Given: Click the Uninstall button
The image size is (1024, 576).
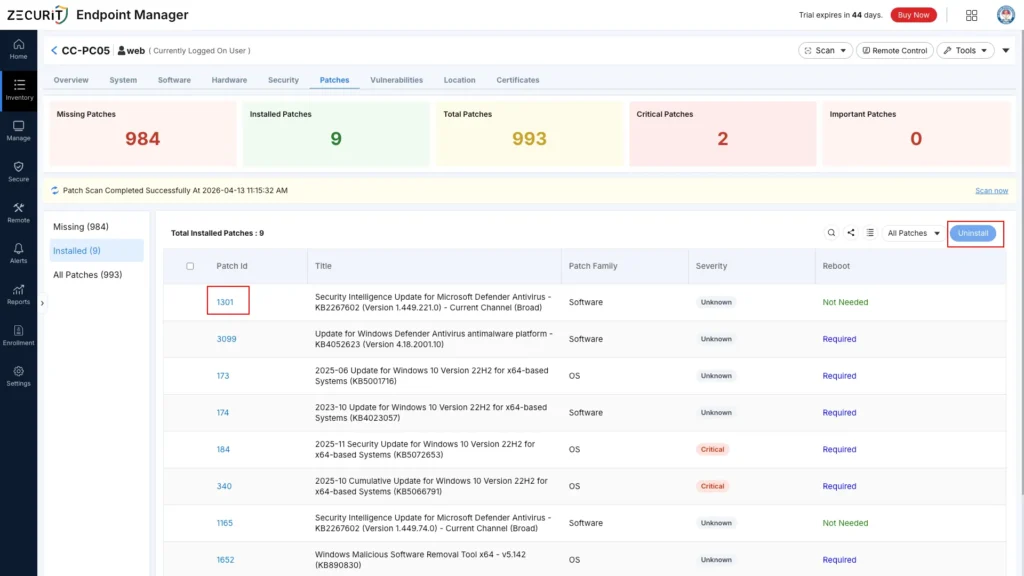Looking at the screenshot, I should [972, 233].
